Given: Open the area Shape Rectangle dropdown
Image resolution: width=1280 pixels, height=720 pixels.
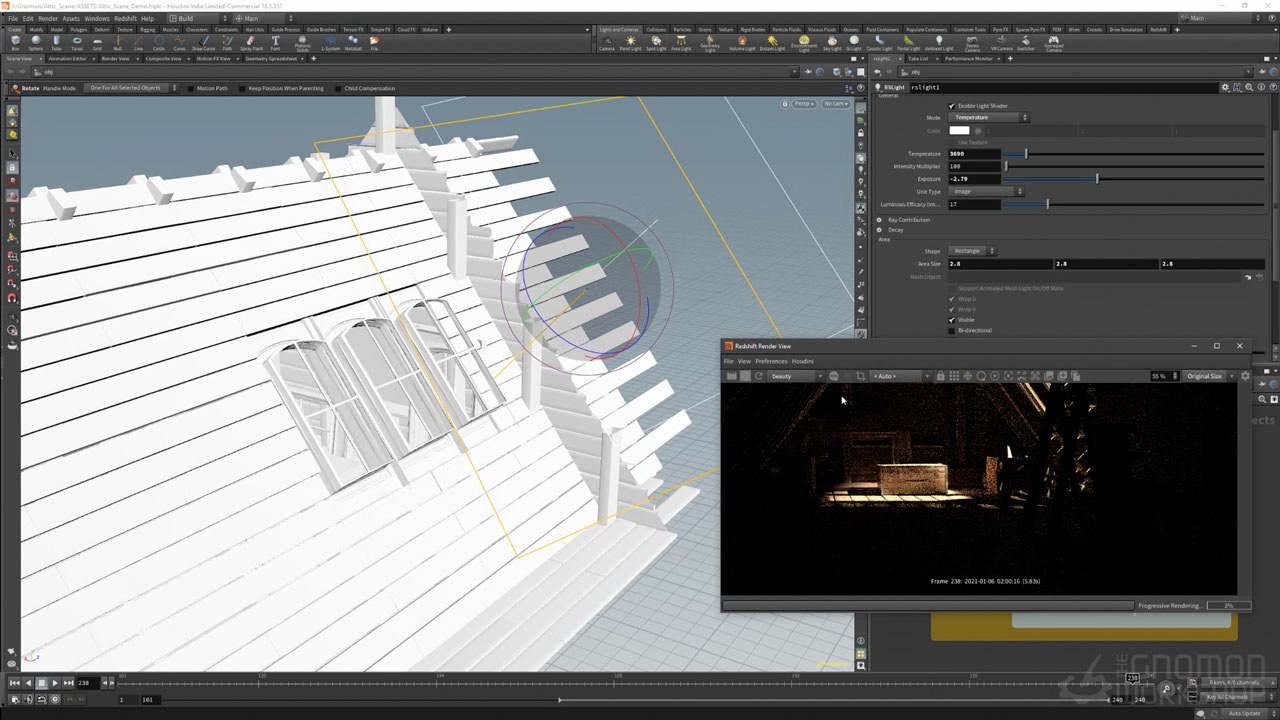Looking at the screenshot, I should (972, 251).
